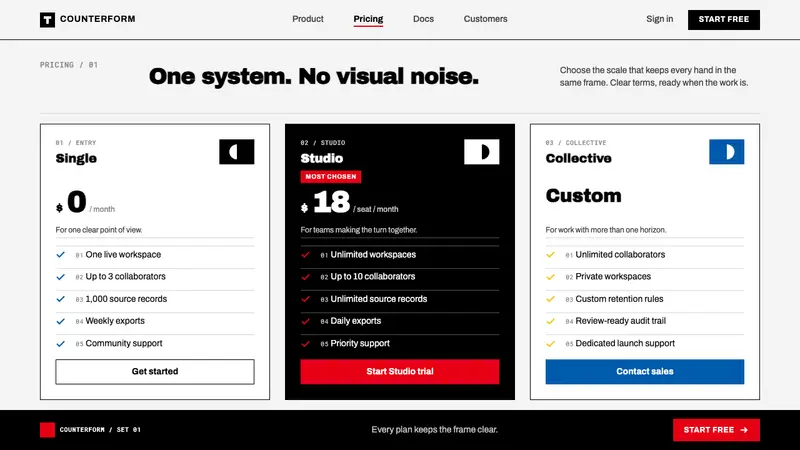Click the checkmark beside 1,000 source records
This screenshot has width=800, height=450.
[x=61, y=299]
